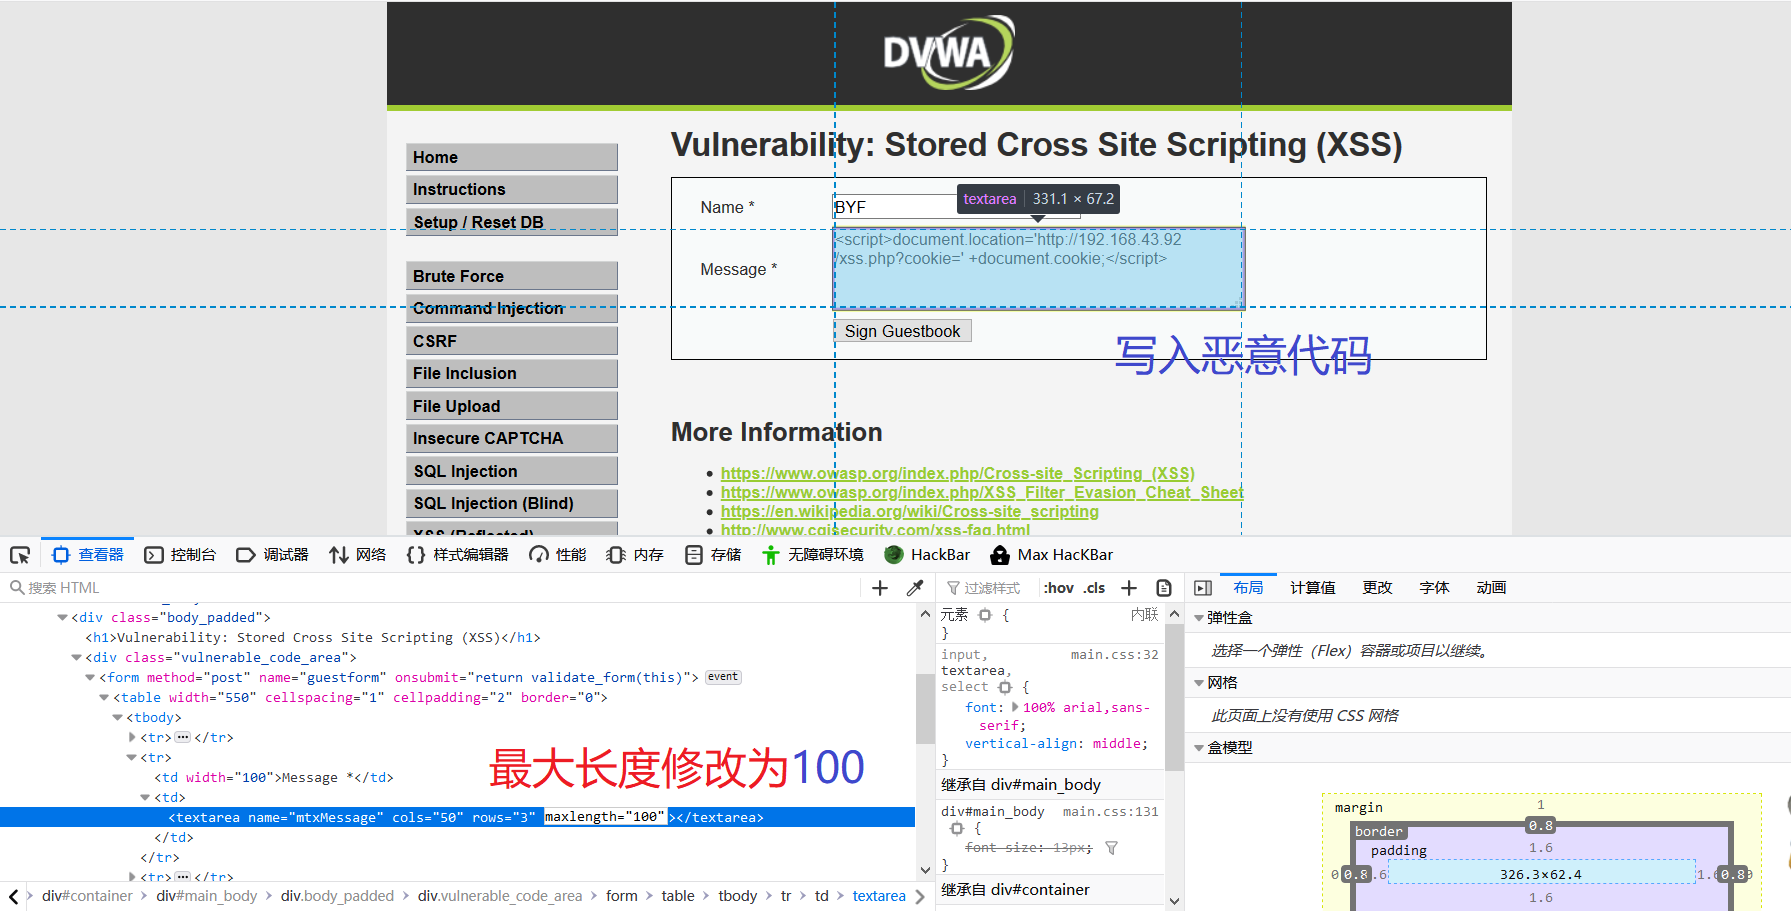Click the main.css:32 source link

click(1114, 655)
